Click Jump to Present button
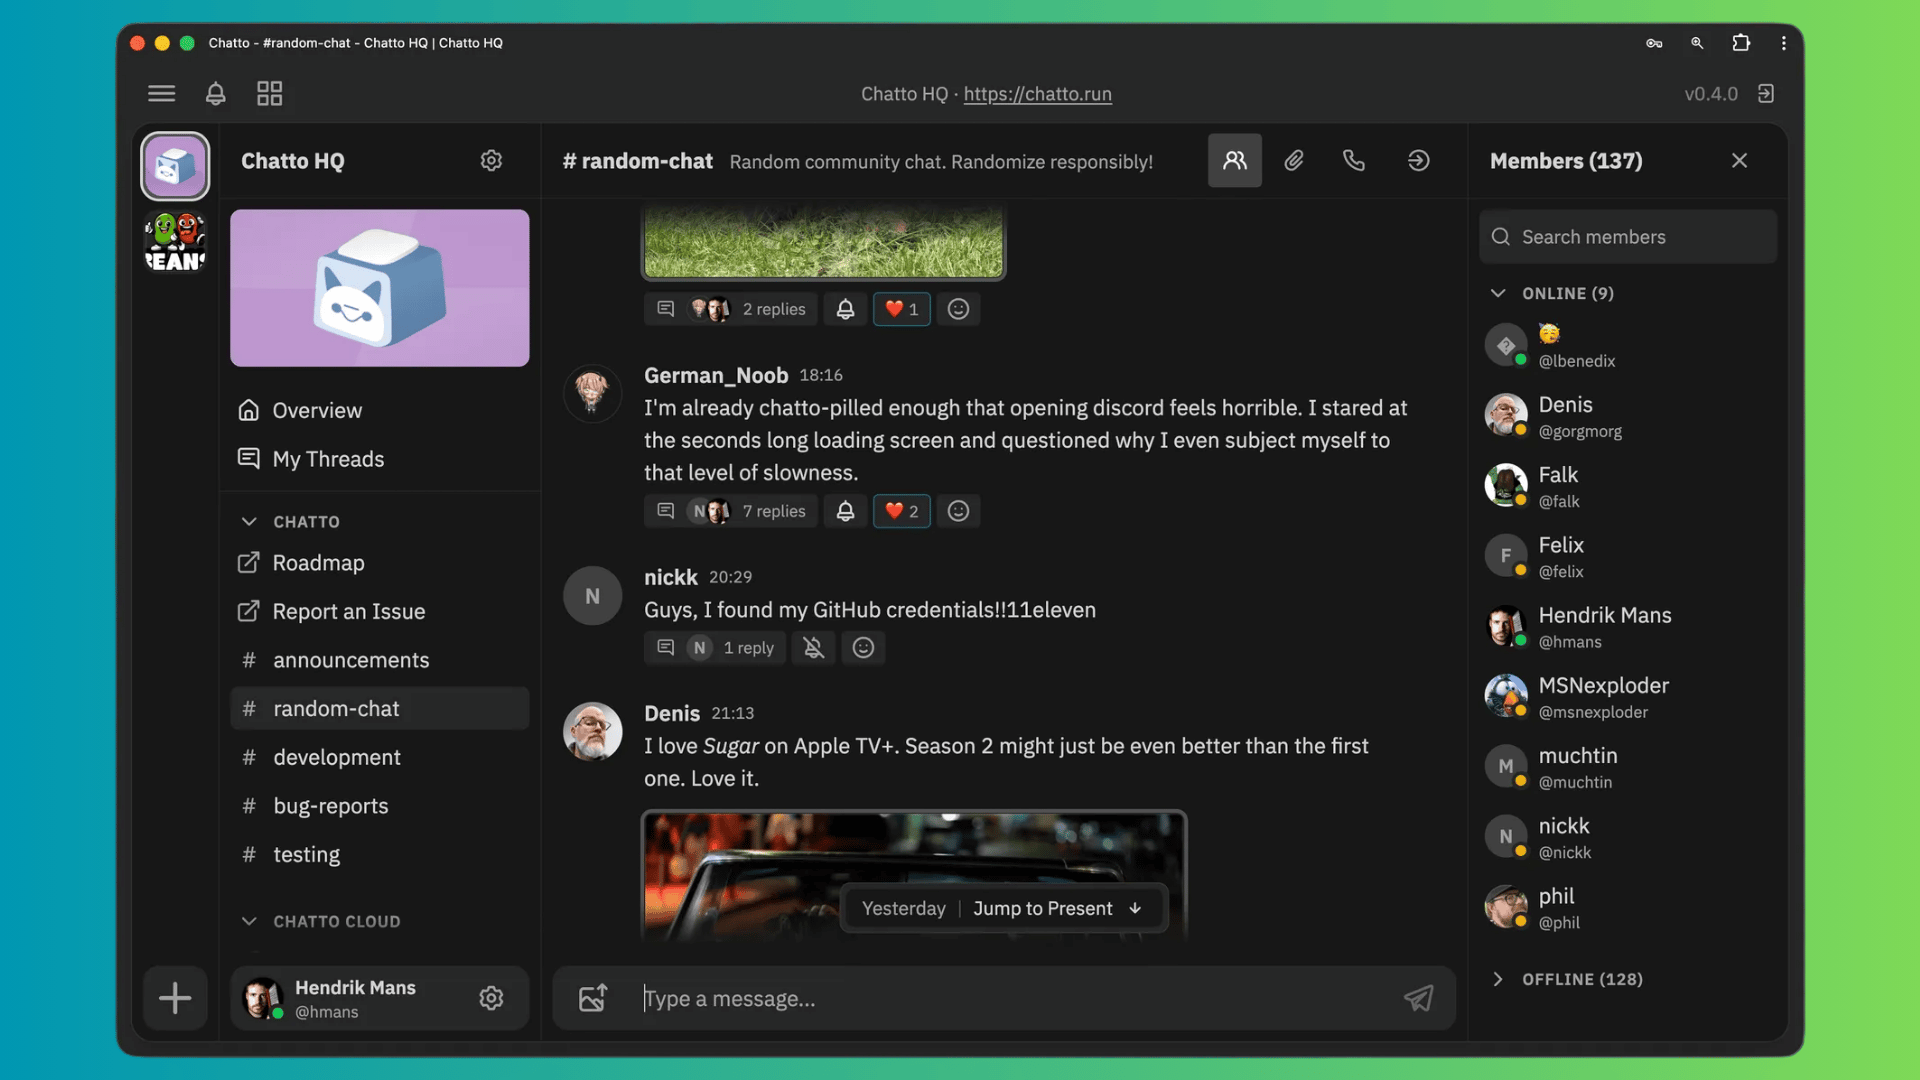The width and height of the screenshot is (1920, 1080). 1057,908
